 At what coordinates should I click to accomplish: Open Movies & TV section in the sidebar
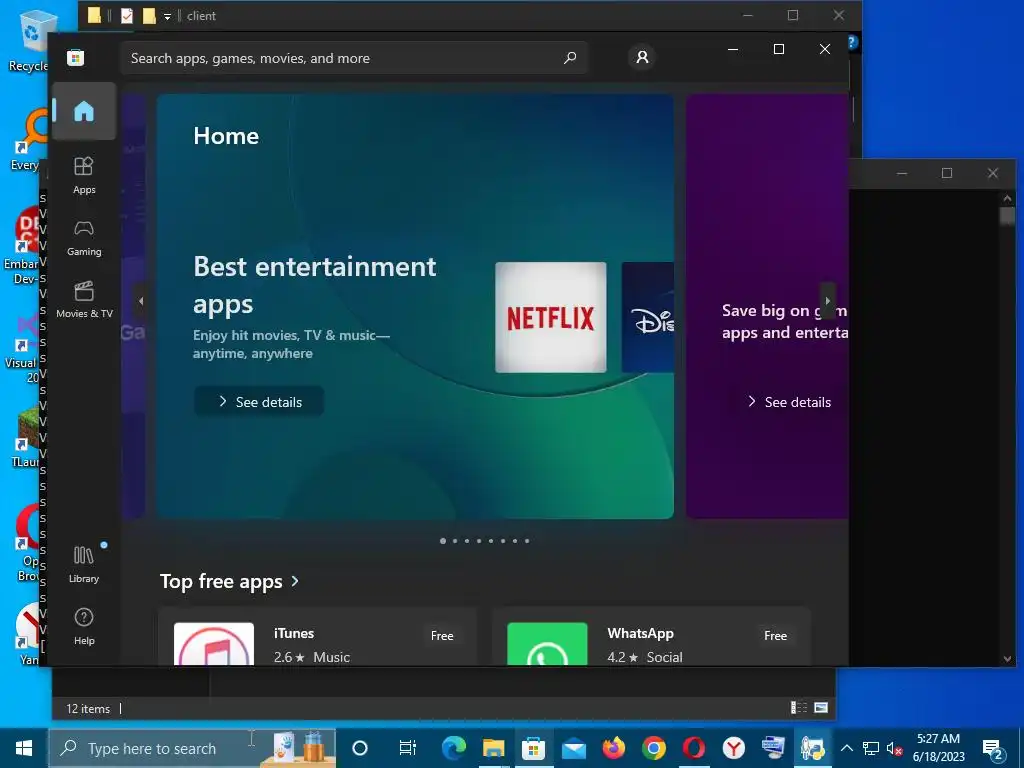point(84,300)
